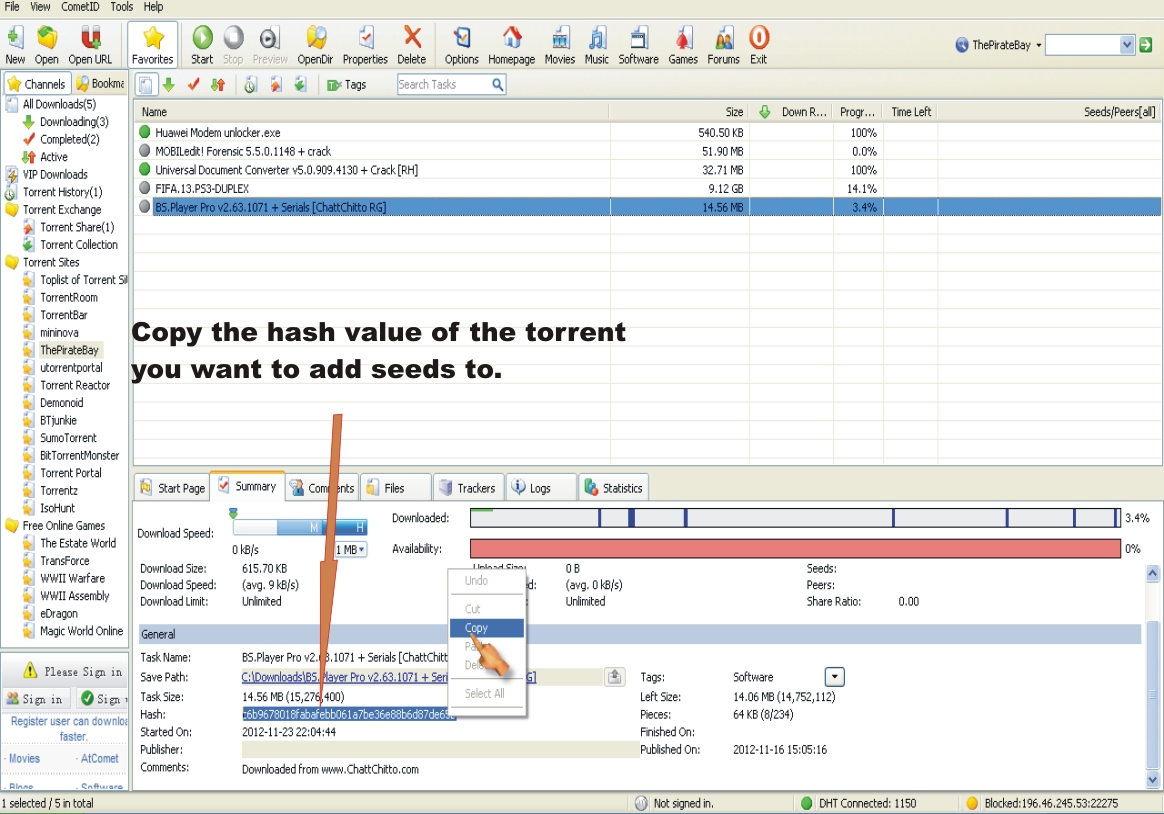This screenshot has width=1164, height=814.
Task: Select Torrent History(1) in tree
Action: tap(62, 192)
